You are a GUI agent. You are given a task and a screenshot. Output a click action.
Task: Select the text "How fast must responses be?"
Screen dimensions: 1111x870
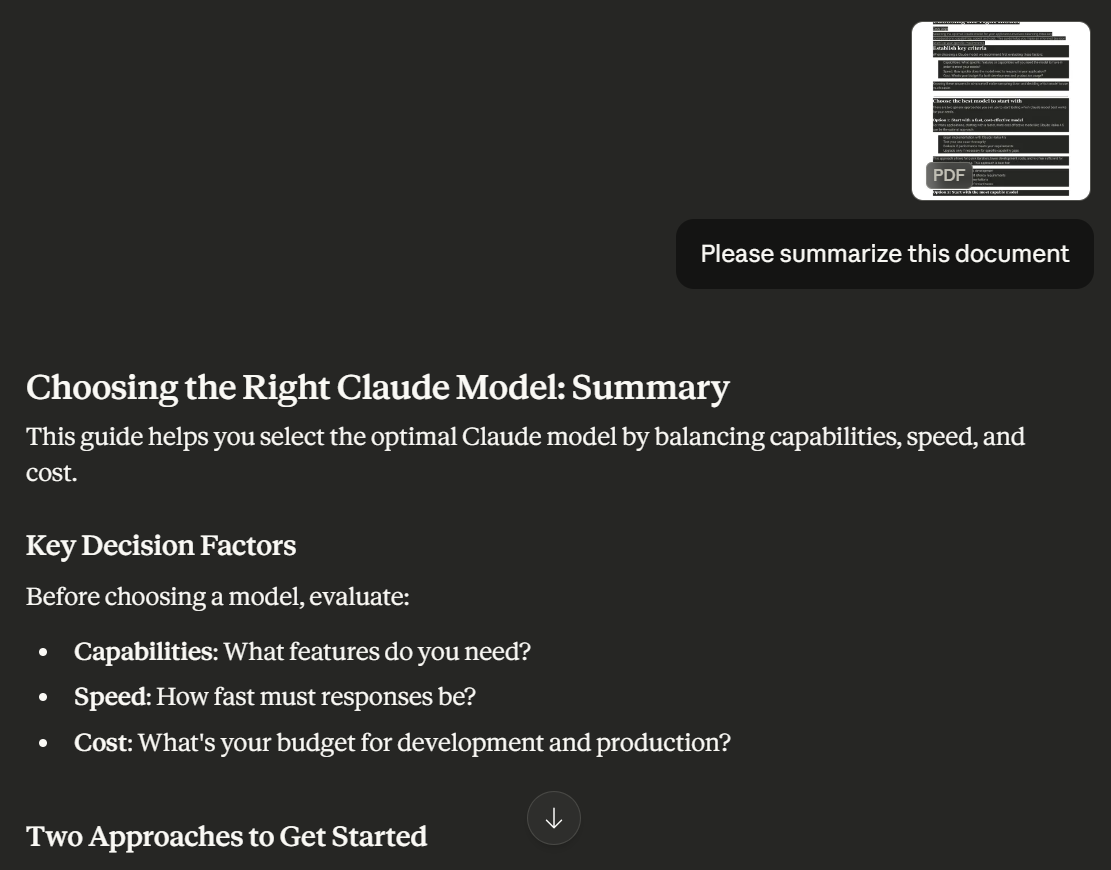click(x=318, y=697)
